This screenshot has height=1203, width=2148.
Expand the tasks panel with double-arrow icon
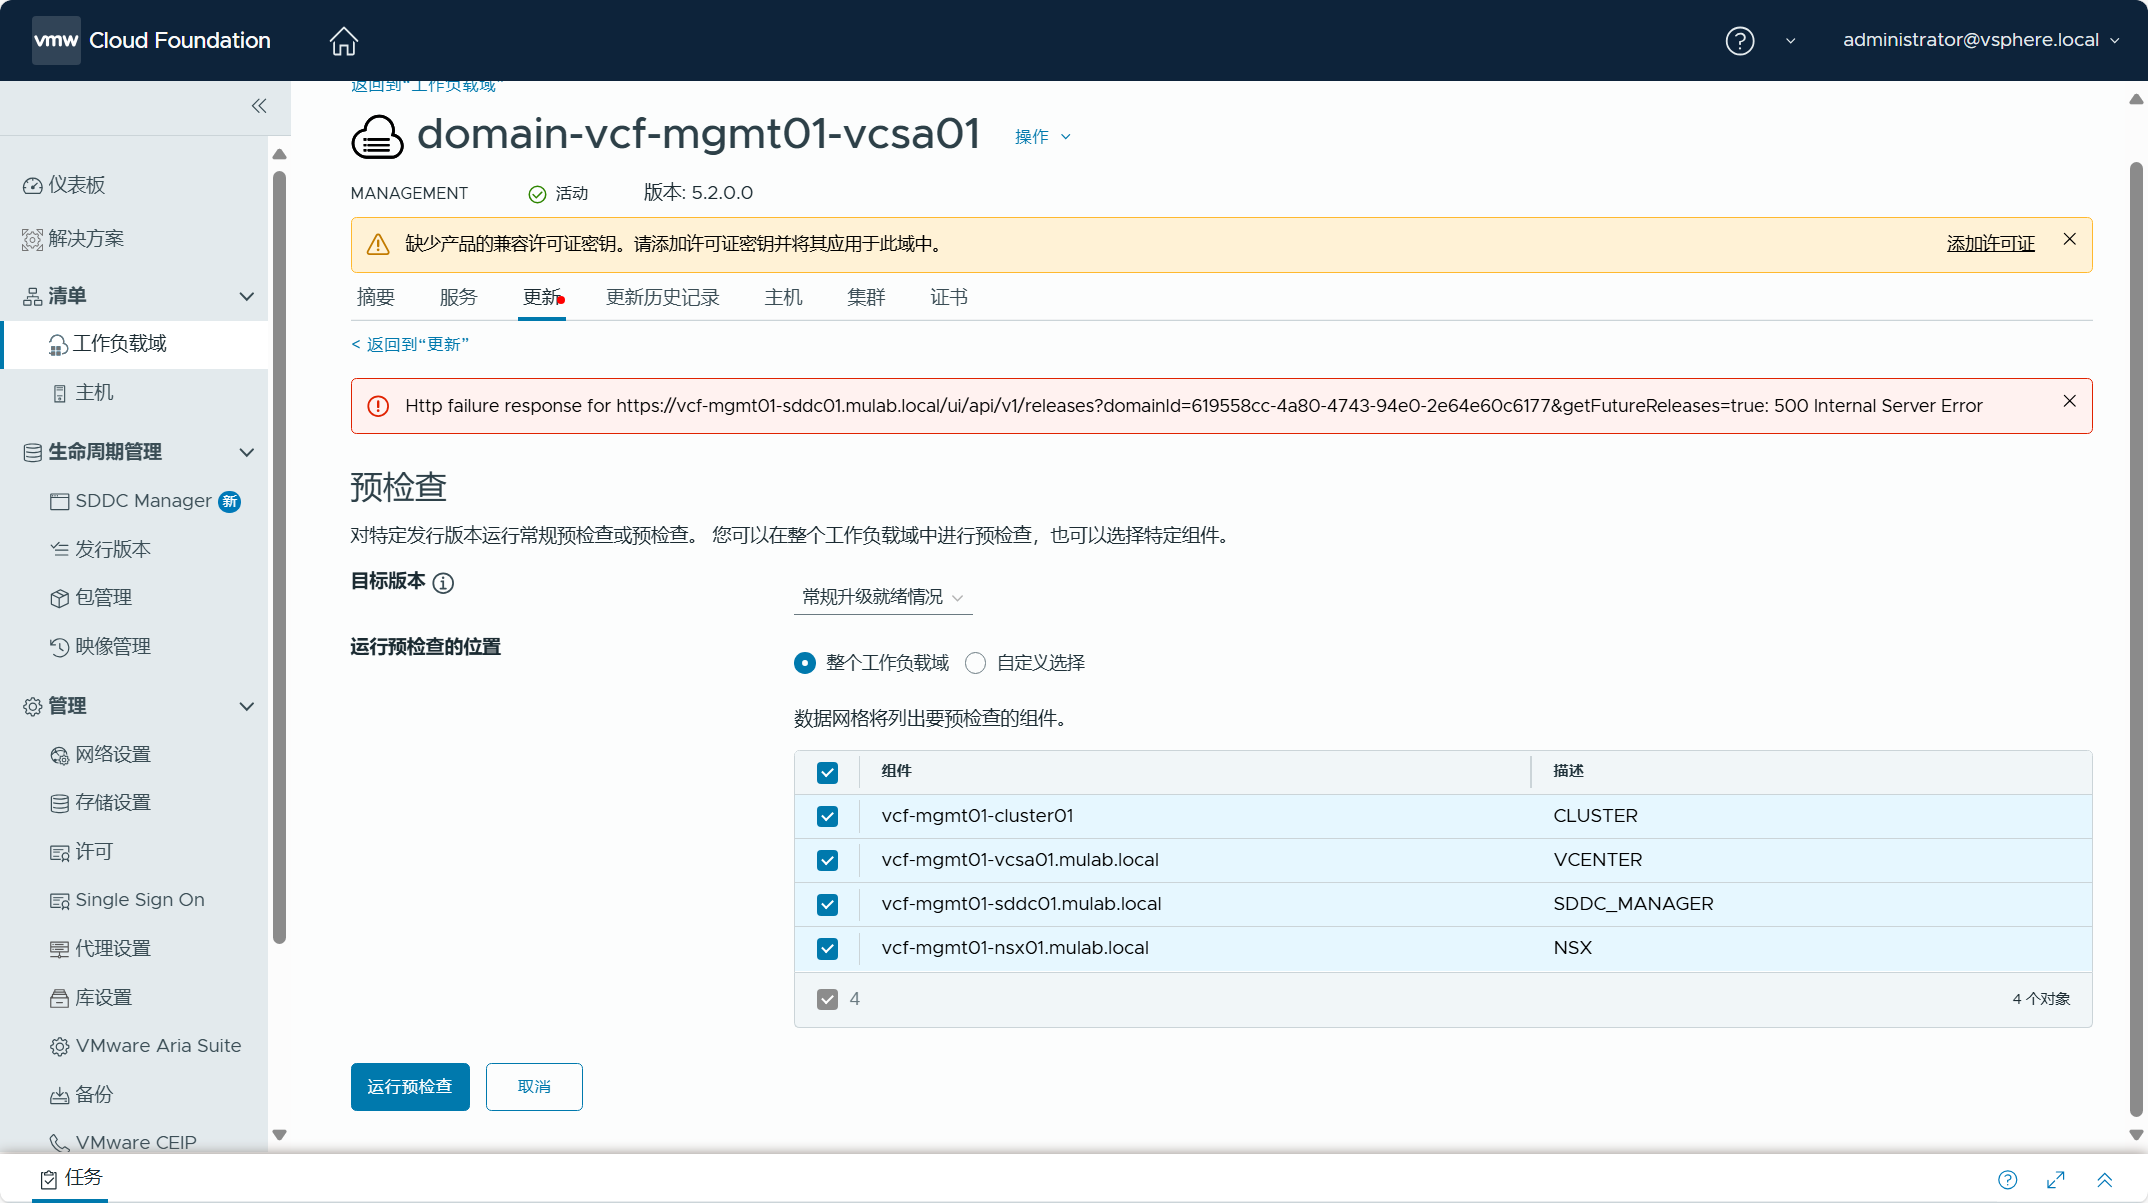(x=2104, y=1180)
